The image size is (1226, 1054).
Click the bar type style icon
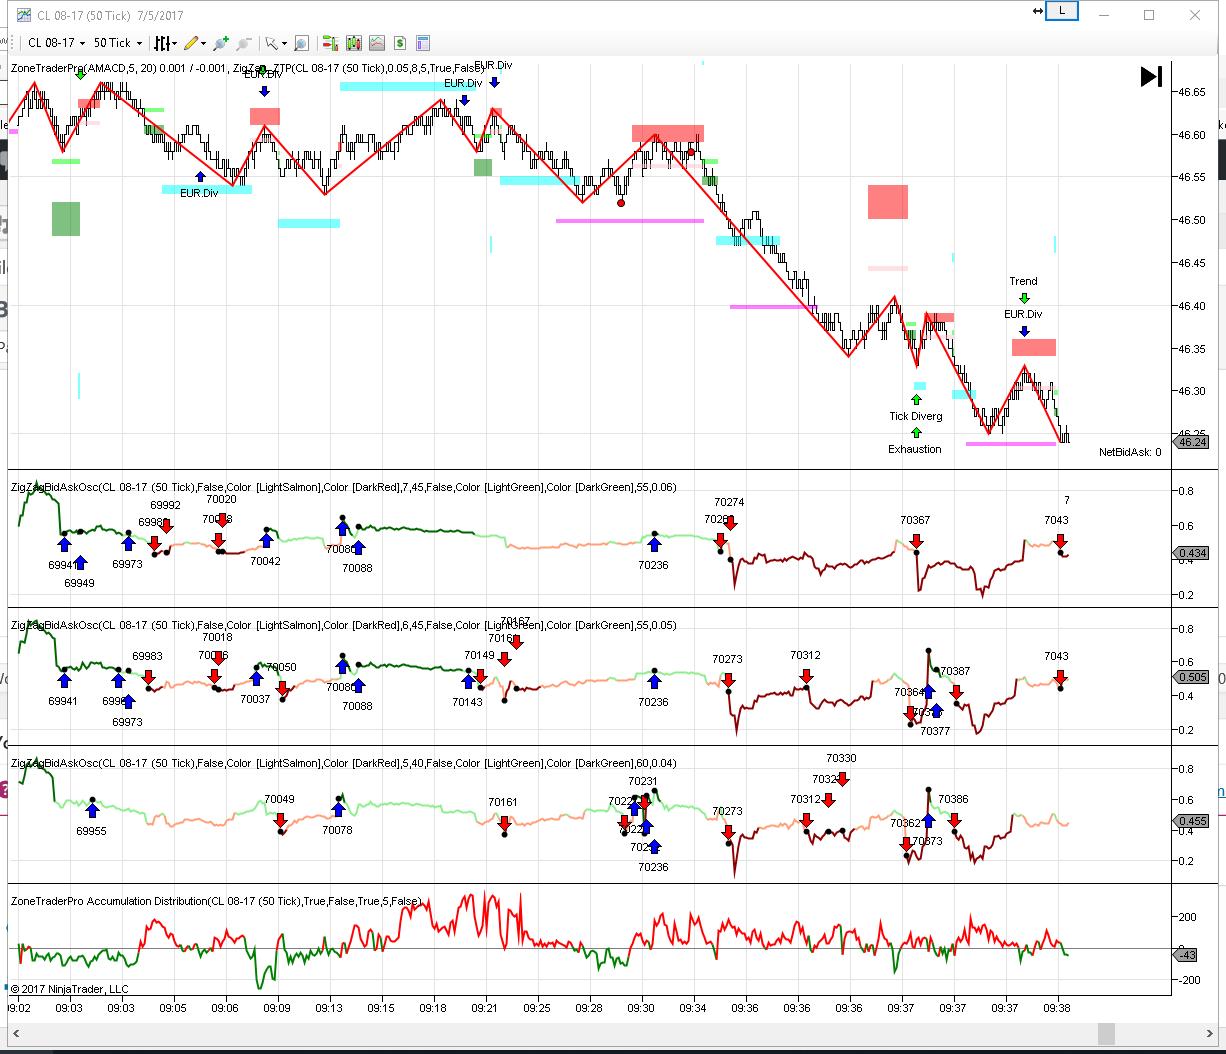(163, 43)
